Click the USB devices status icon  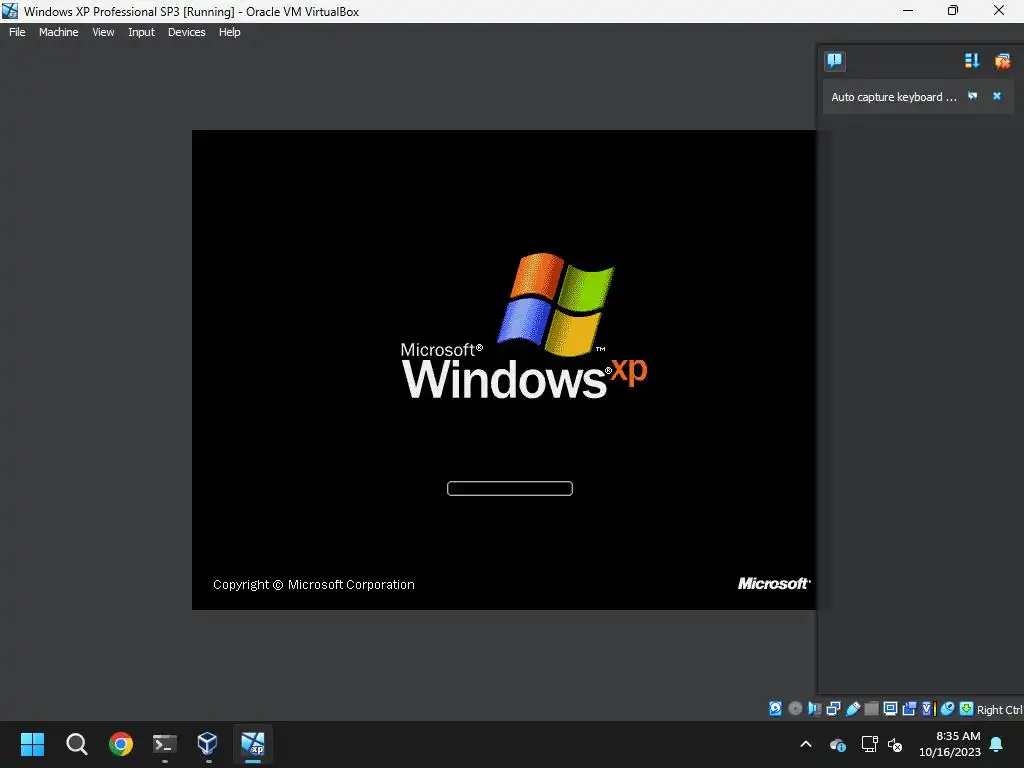click(x=852, y=709)
